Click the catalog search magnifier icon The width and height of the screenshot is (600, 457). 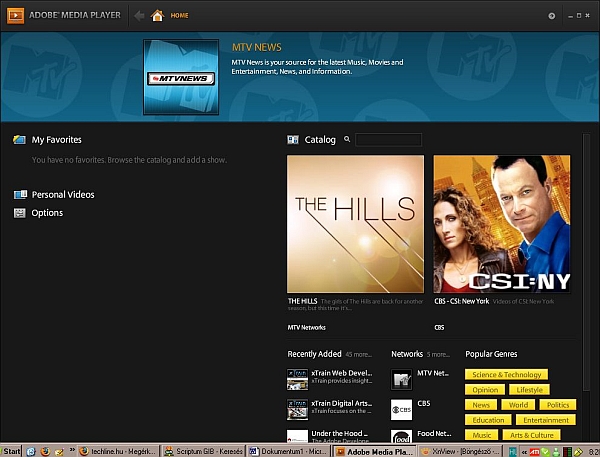point(347,139)
